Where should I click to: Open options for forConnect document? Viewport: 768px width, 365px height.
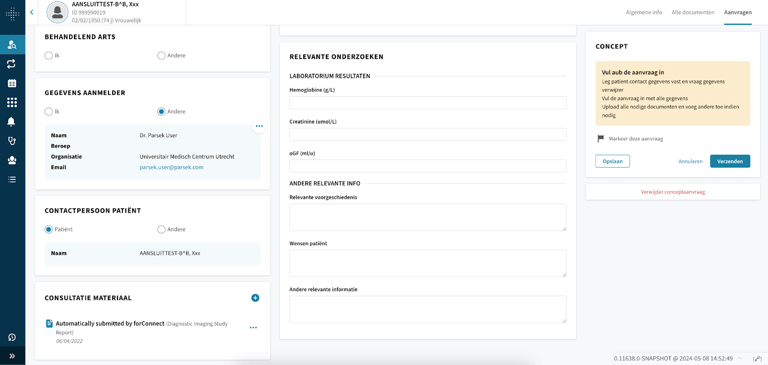coord(253,327)
